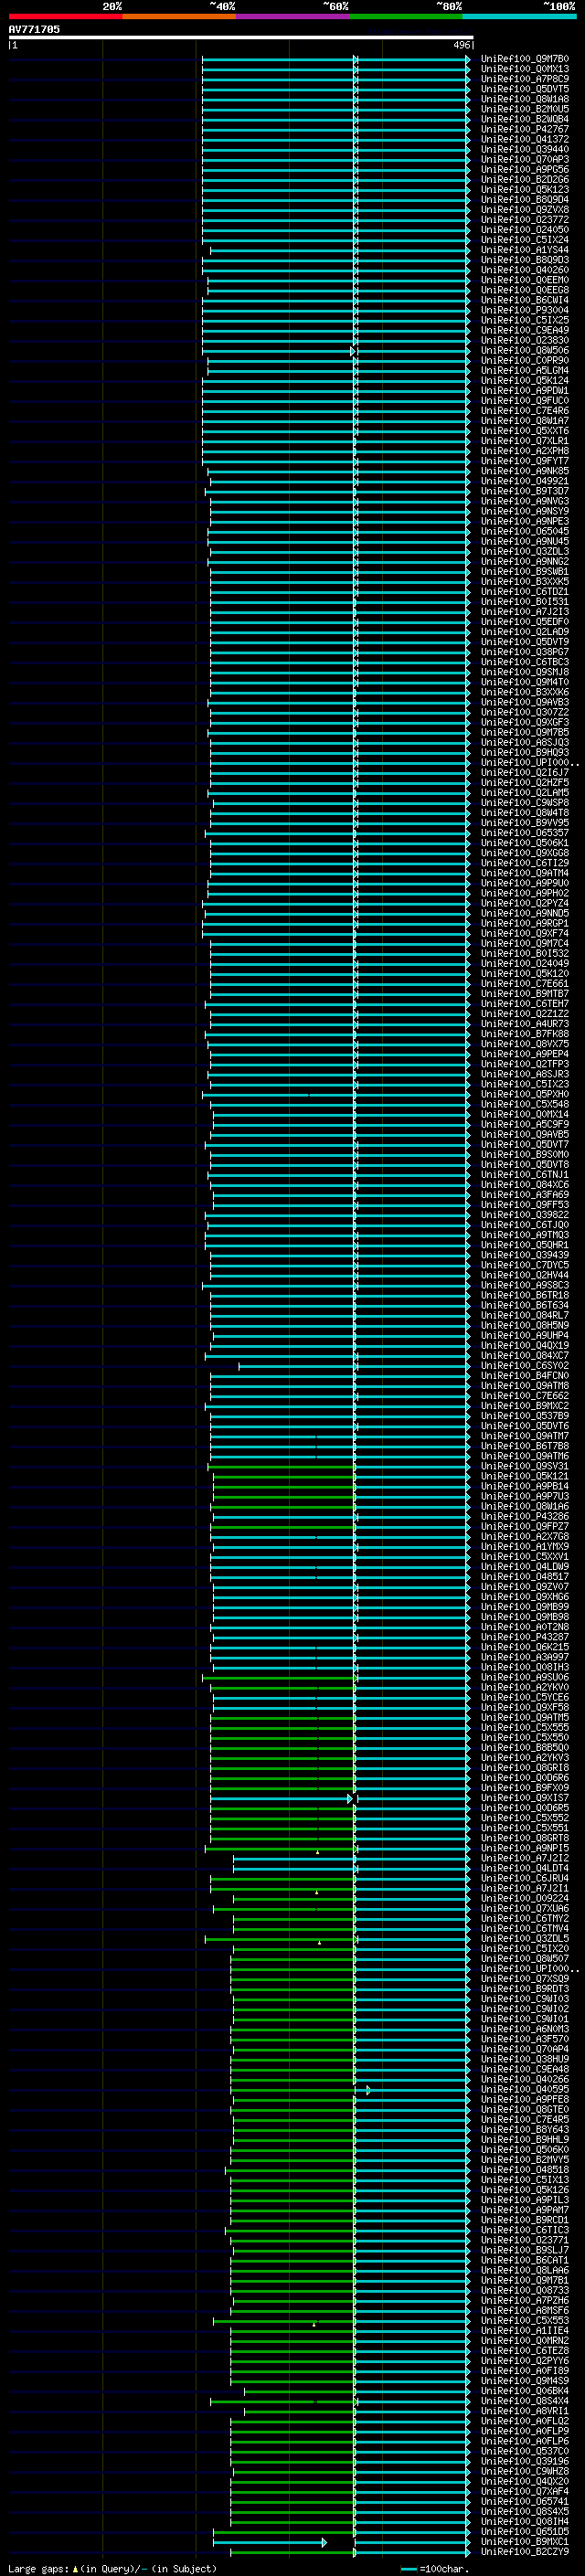The height and width of the screenshot is (2576, 585).
Task: Select hit label UniRef100_Q9M7B1
Action: [525, 2281]
